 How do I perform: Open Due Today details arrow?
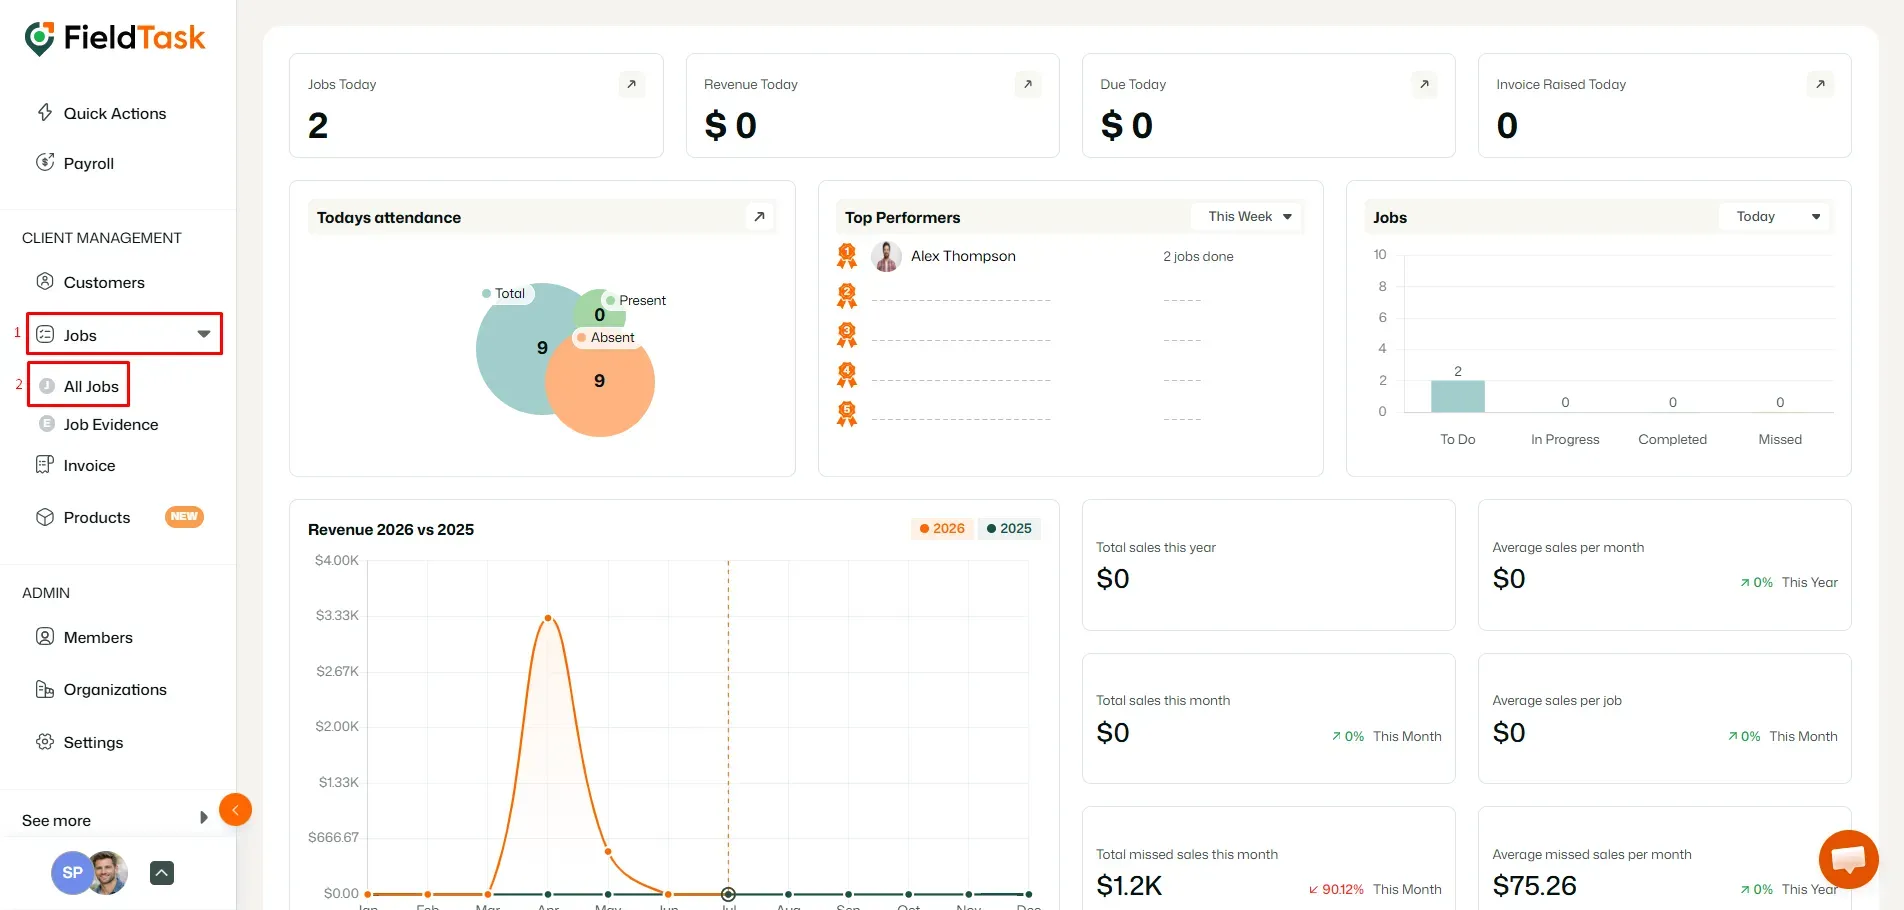tap(1424, 84)
